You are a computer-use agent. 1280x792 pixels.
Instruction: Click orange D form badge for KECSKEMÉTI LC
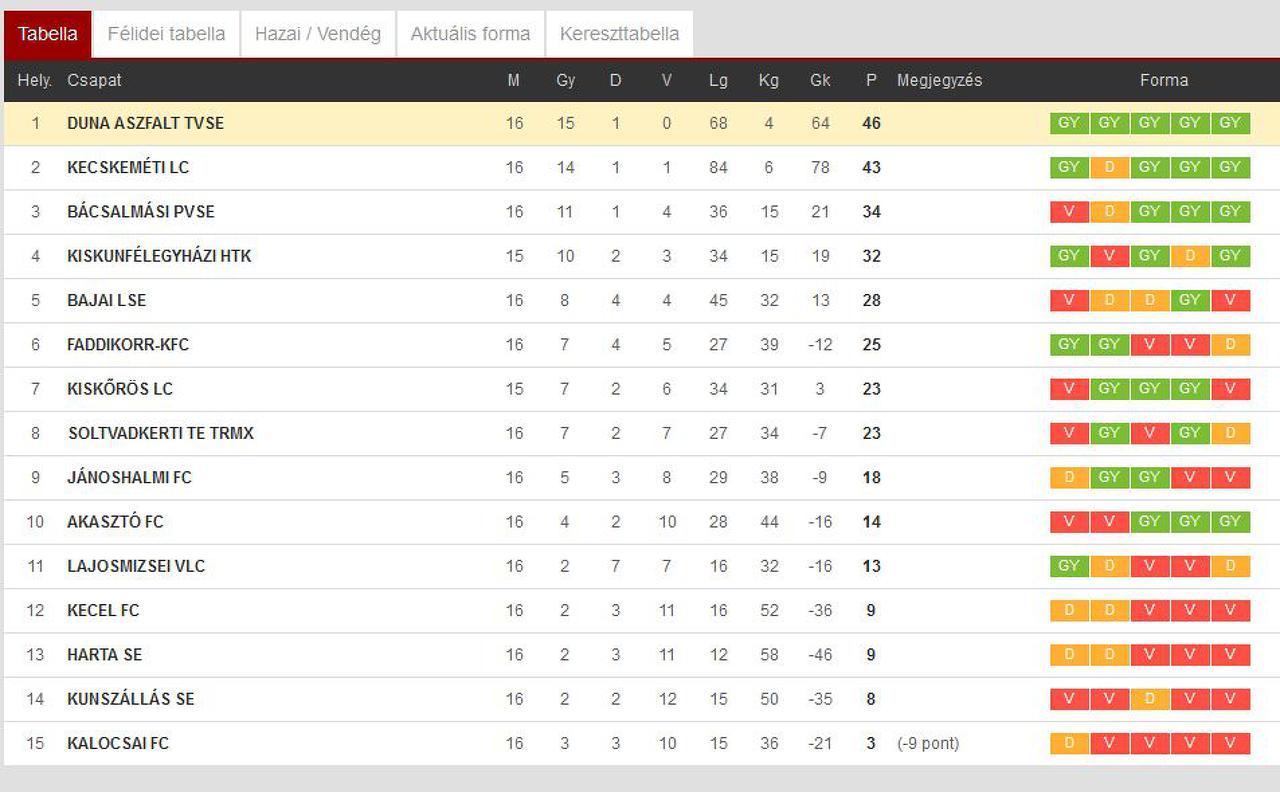pyautogui.click(x=1109, y=167)
